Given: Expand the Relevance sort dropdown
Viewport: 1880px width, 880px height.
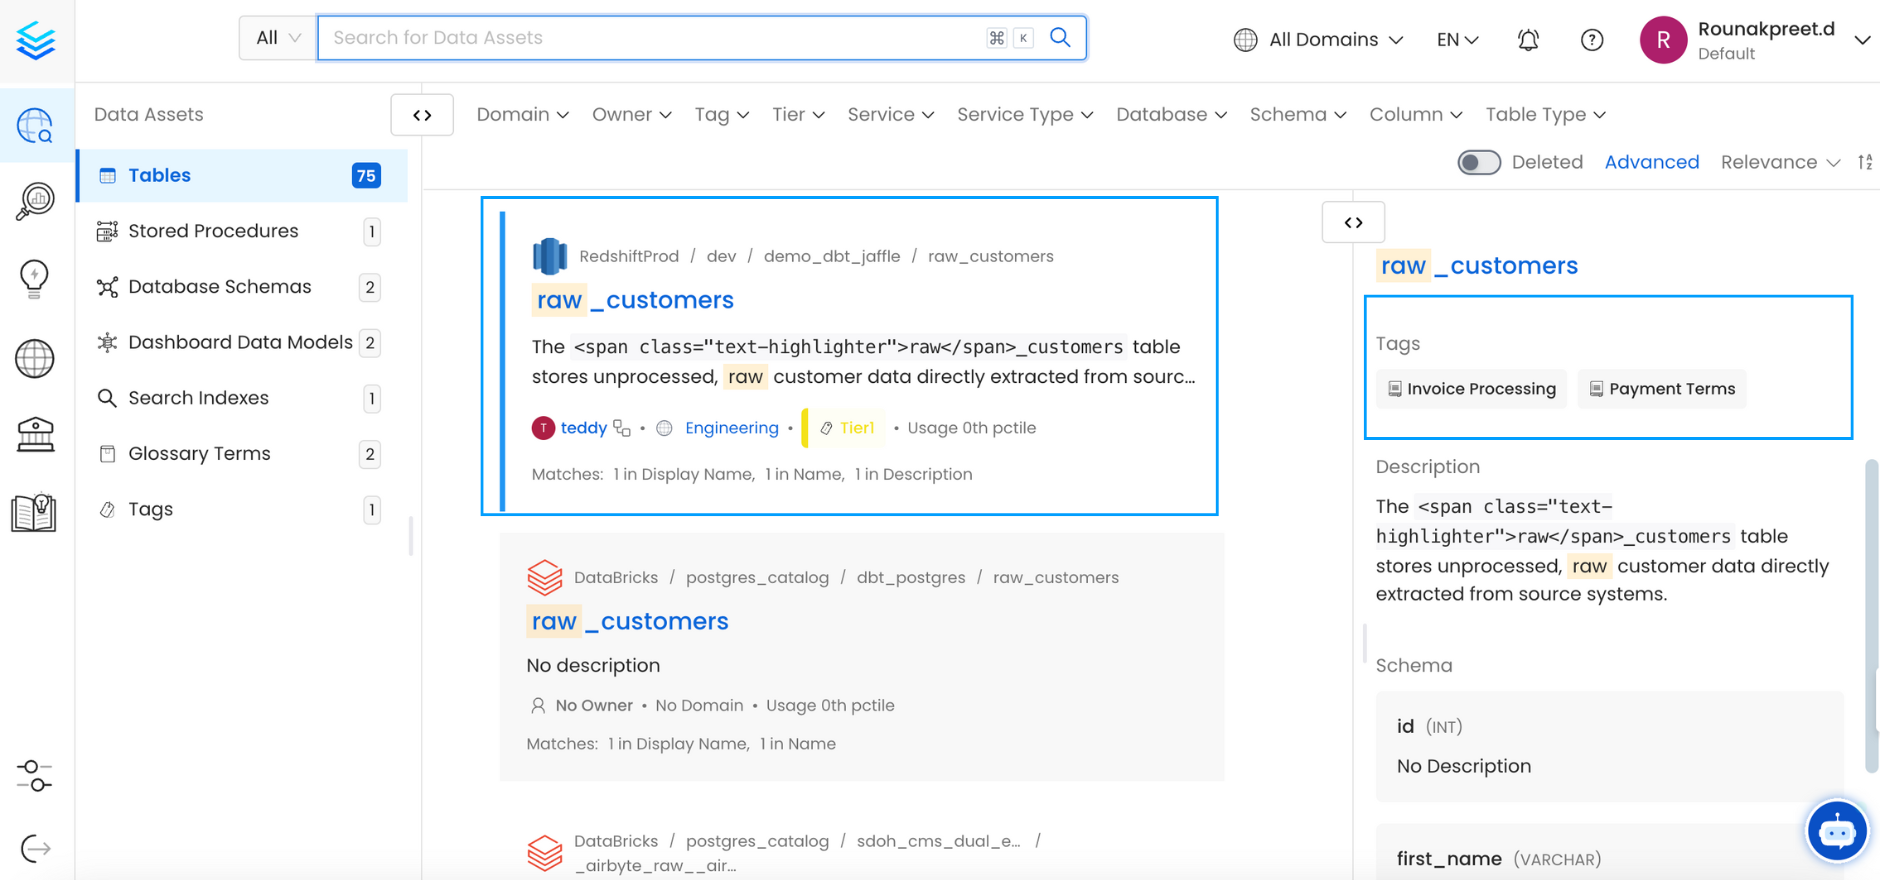Looking at the screenshot, I should [x=1779, y=162].
